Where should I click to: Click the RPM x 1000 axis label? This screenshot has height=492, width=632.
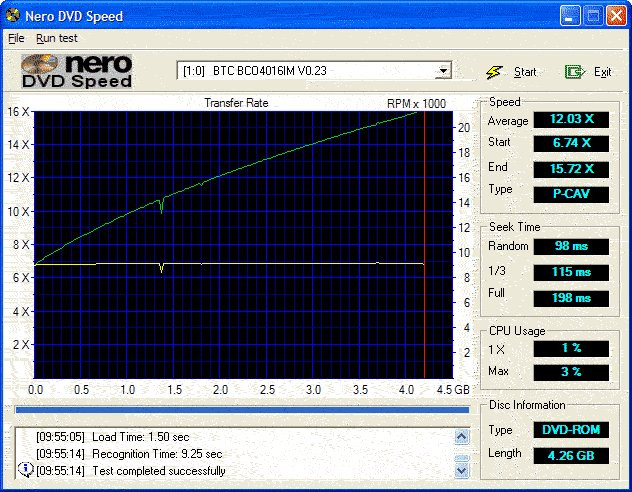(416, 104)
